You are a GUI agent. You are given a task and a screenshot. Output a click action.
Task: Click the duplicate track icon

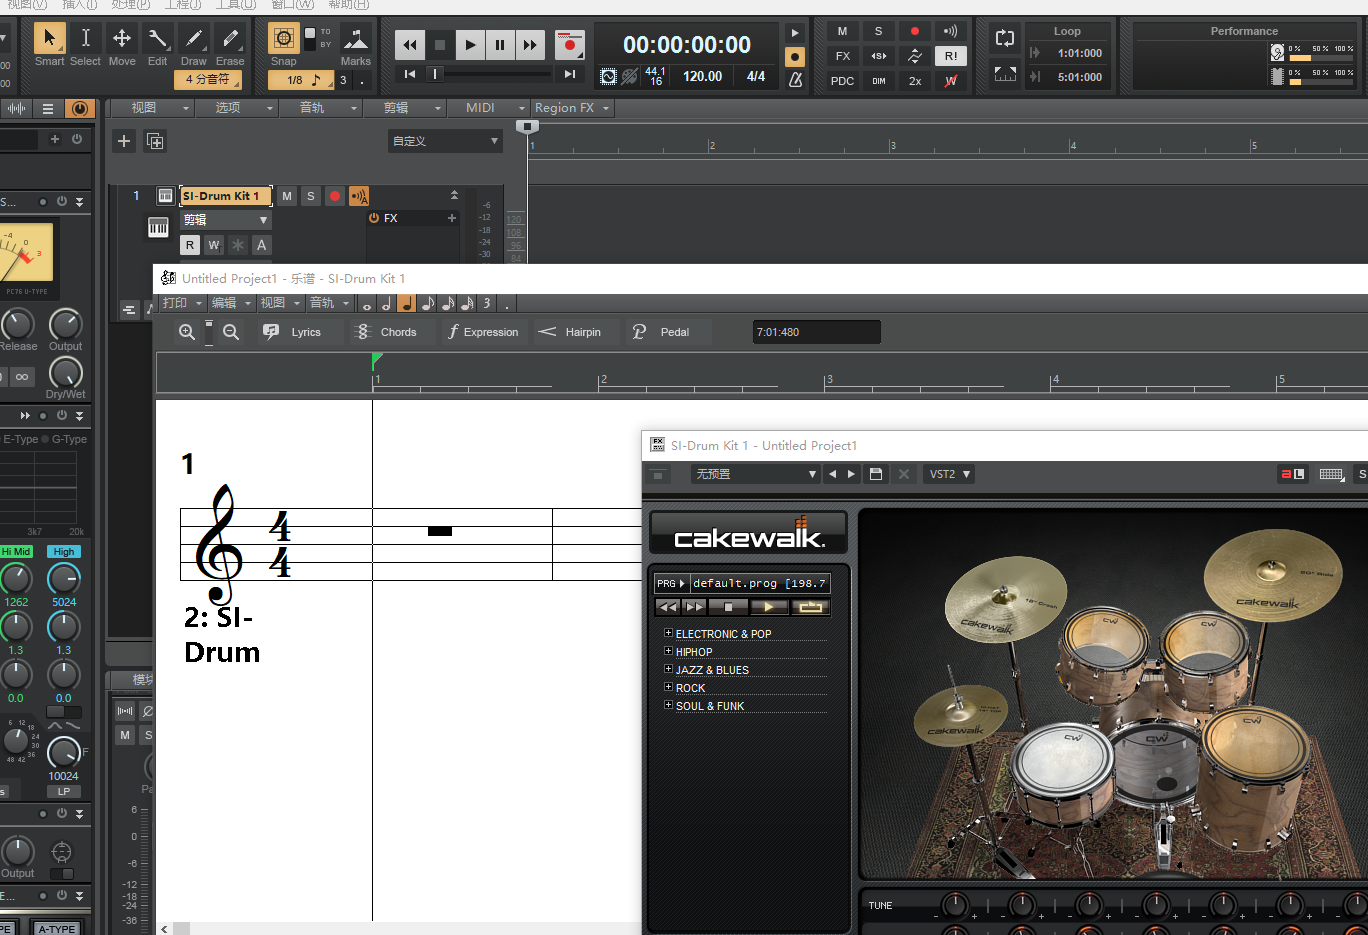coord(155,141)
